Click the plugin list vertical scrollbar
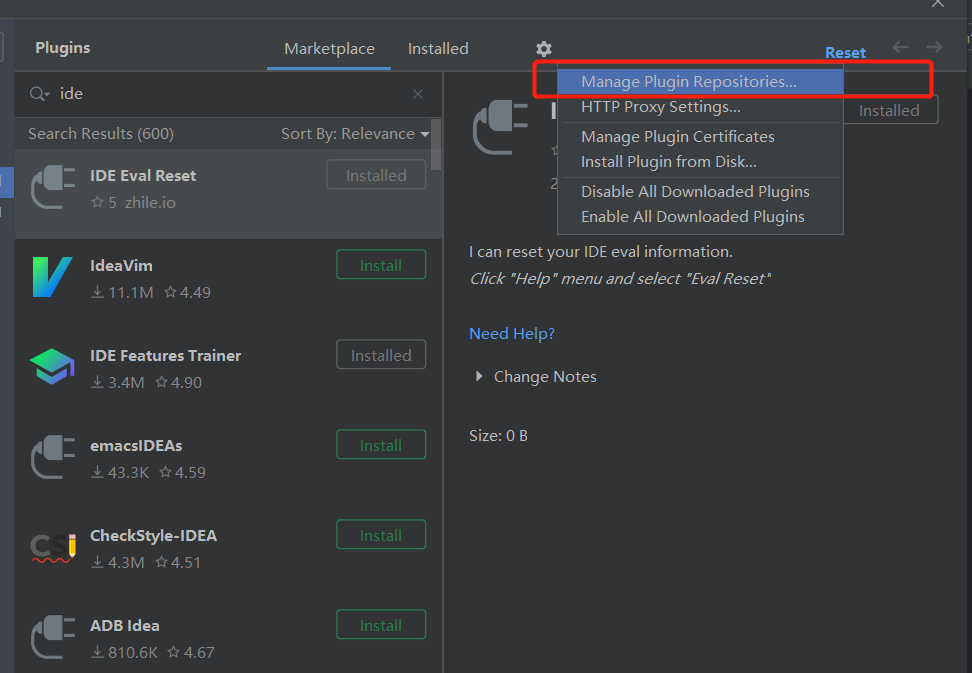Viewport: 972px width, 673px height. tap(436, 145)
